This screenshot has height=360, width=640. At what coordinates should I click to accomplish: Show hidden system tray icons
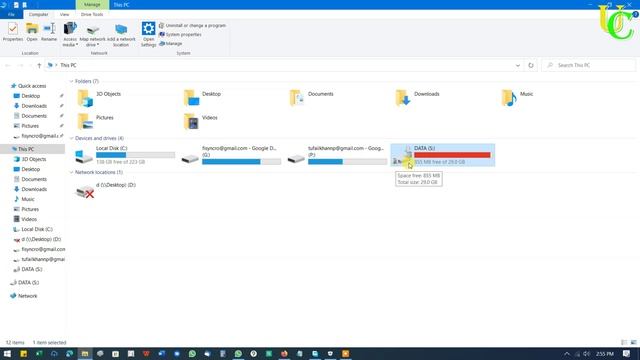coord(567,354)
